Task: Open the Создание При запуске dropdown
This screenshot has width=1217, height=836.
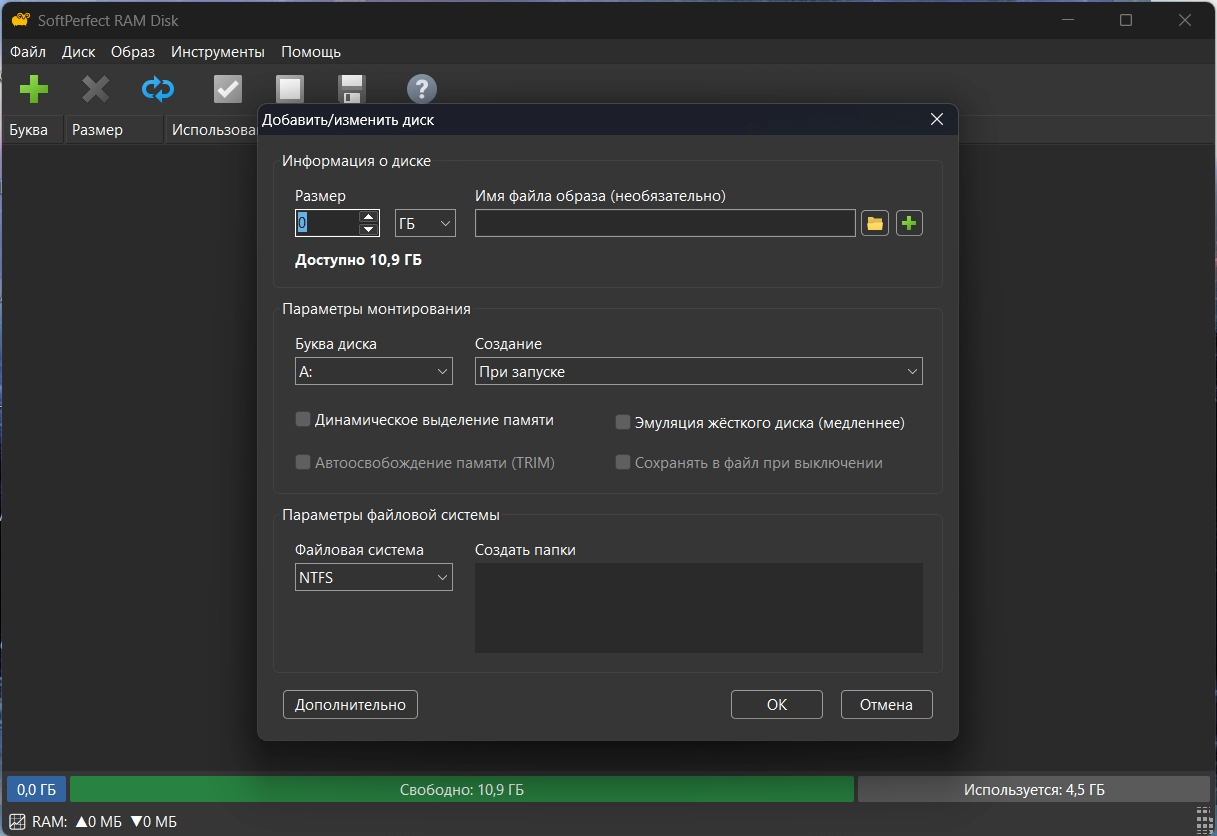Action: pyautogui.click(x=699, y=371)
